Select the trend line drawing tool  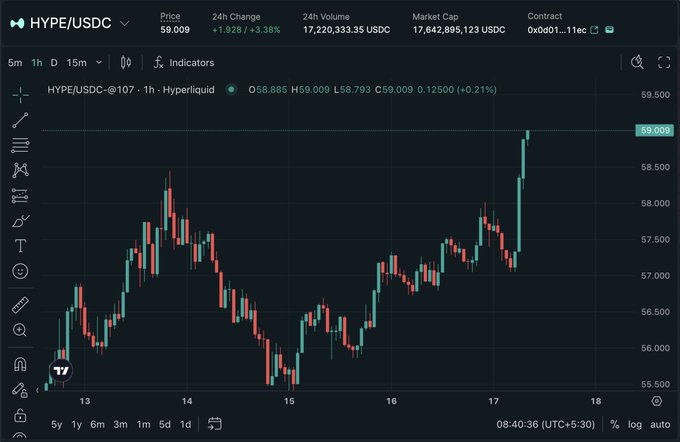[x=20, y=120]
